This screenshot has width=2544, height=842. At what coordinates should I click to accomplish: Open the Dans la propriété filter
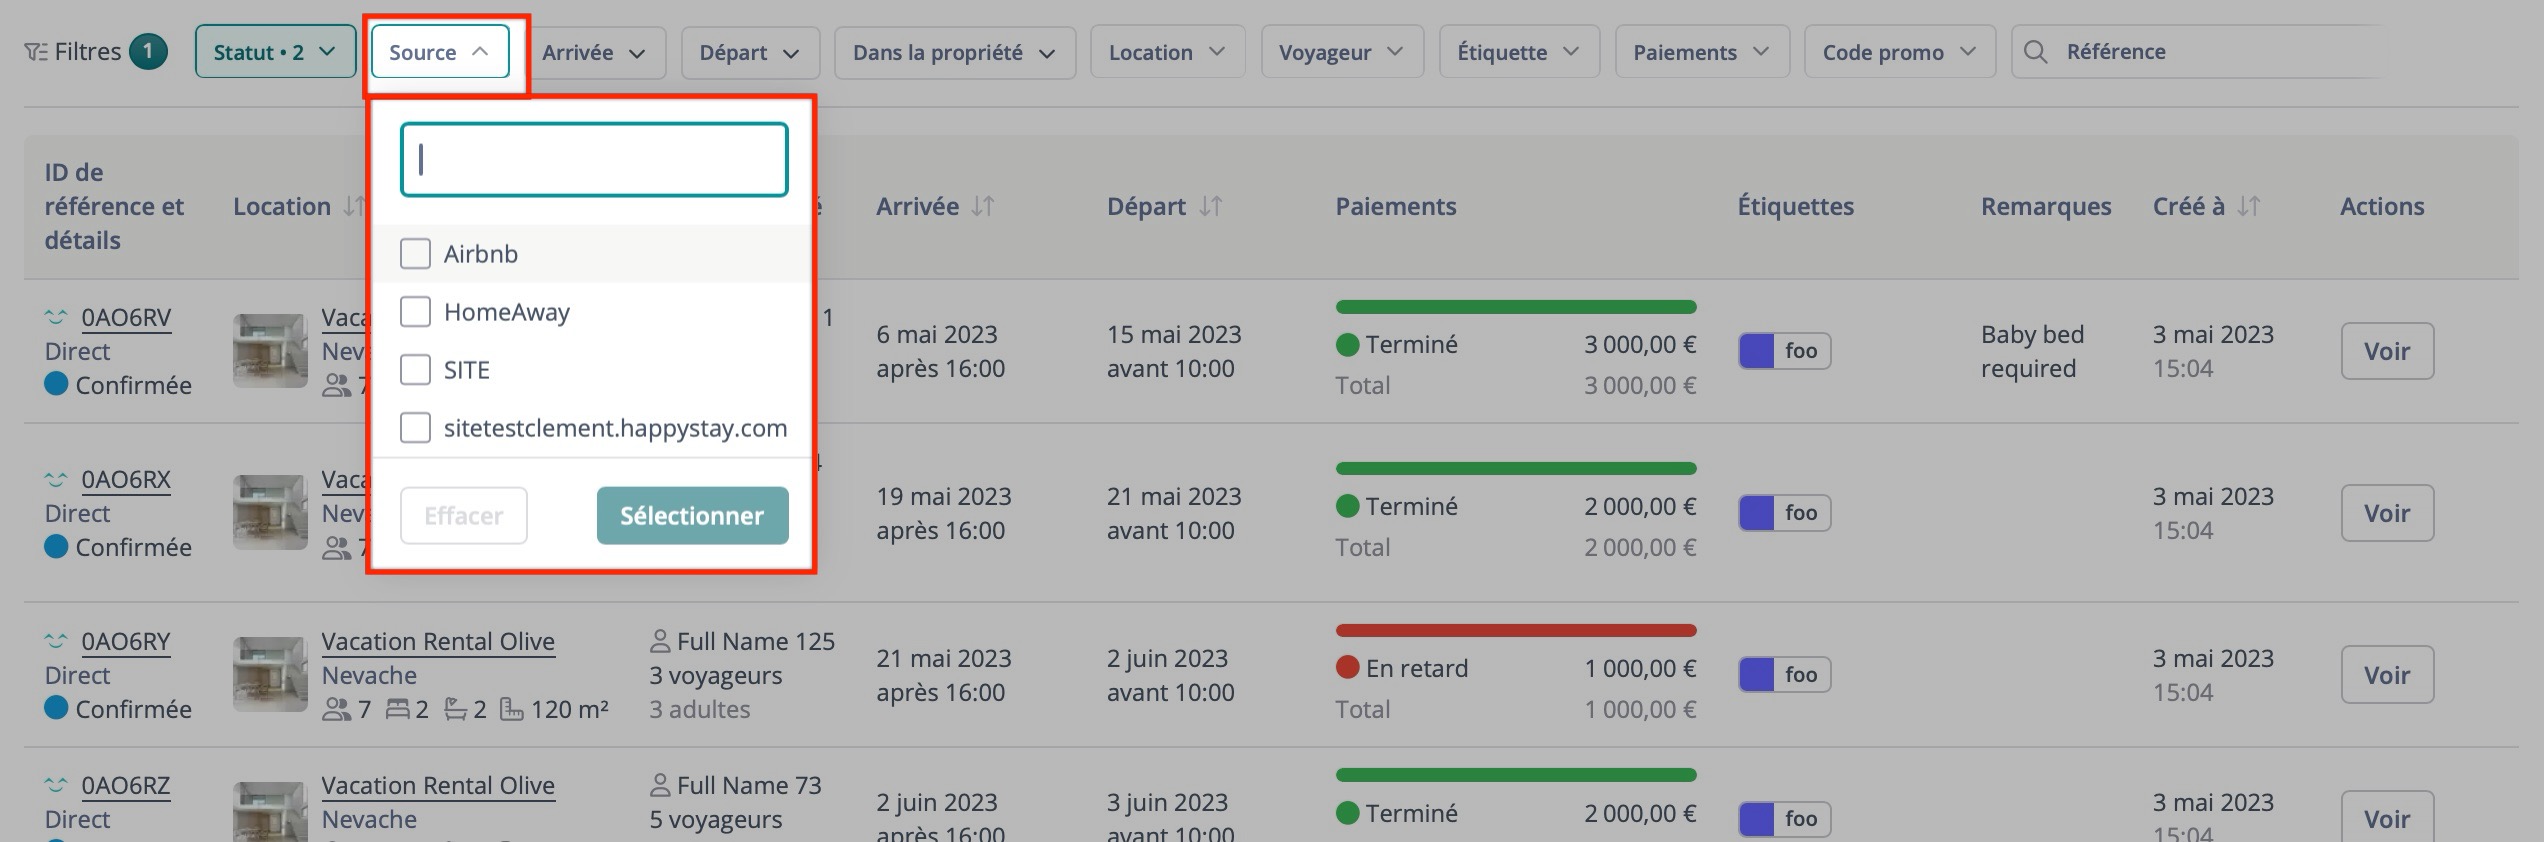coord(952,52)
